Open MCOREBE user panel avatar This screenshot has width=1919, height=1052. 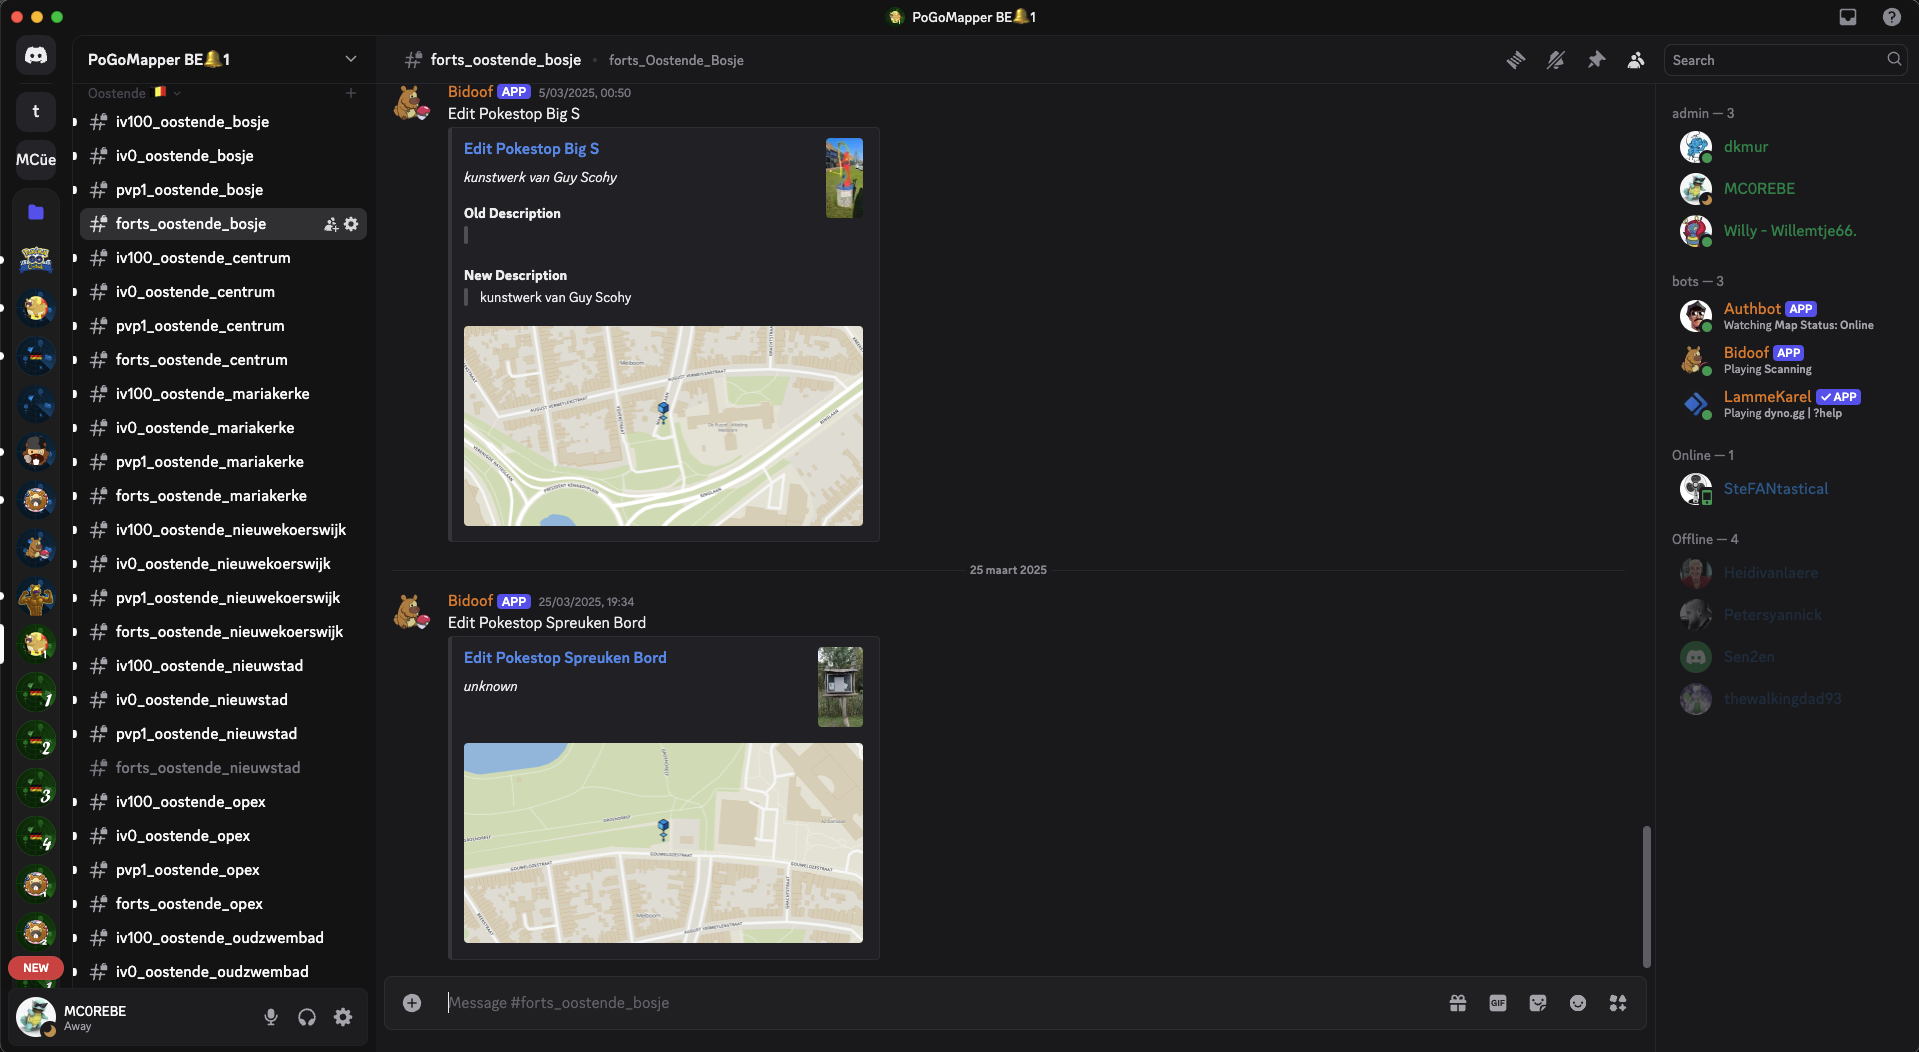pyautogui.click(x=36, y=1017)
